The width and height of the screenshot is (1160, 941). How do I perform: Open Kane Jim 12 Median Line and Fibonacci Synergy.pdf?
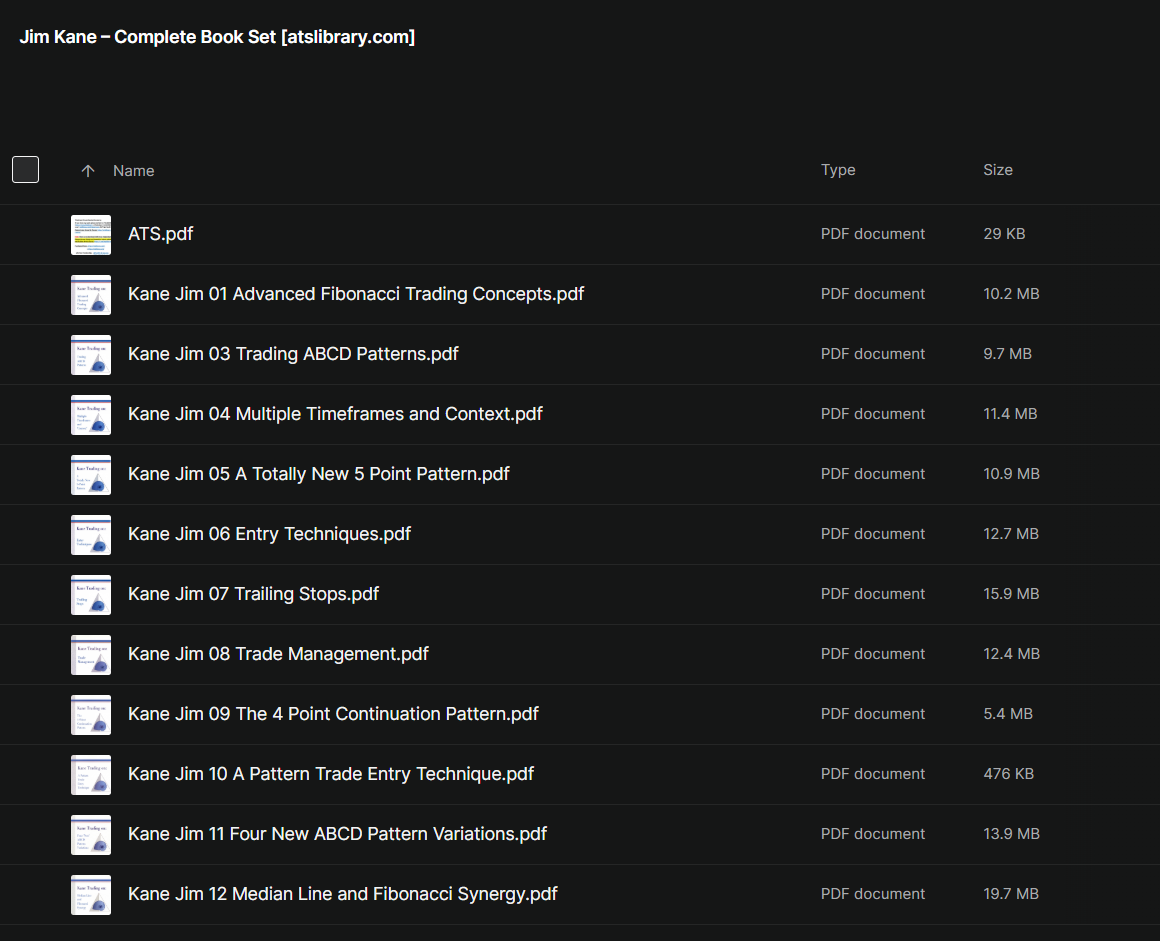click(x=343, y=894)
